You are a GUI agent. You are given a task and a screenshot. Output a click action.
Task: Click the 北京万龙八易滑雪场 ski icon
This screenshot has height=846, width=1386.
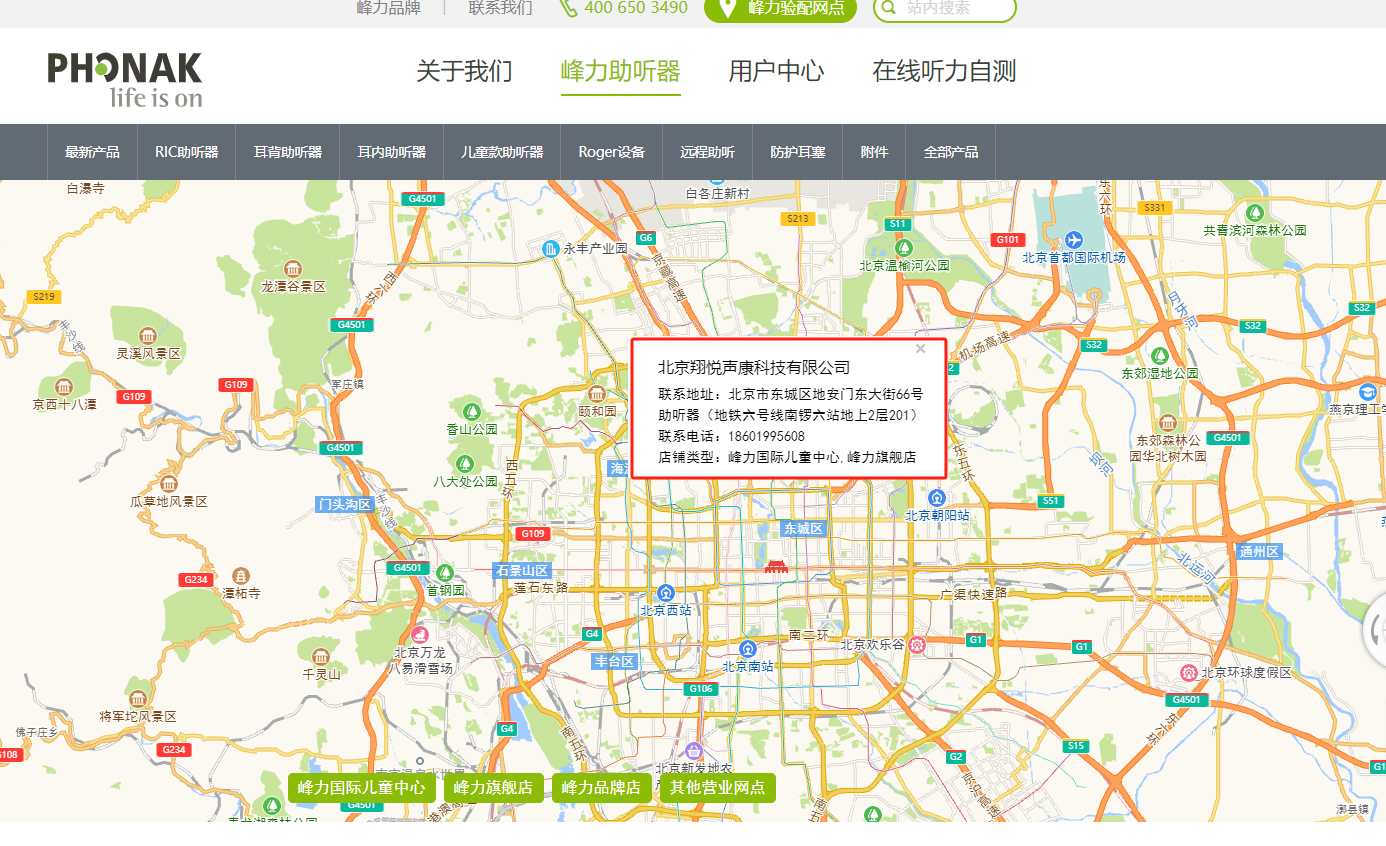click(x=421, y=635)
